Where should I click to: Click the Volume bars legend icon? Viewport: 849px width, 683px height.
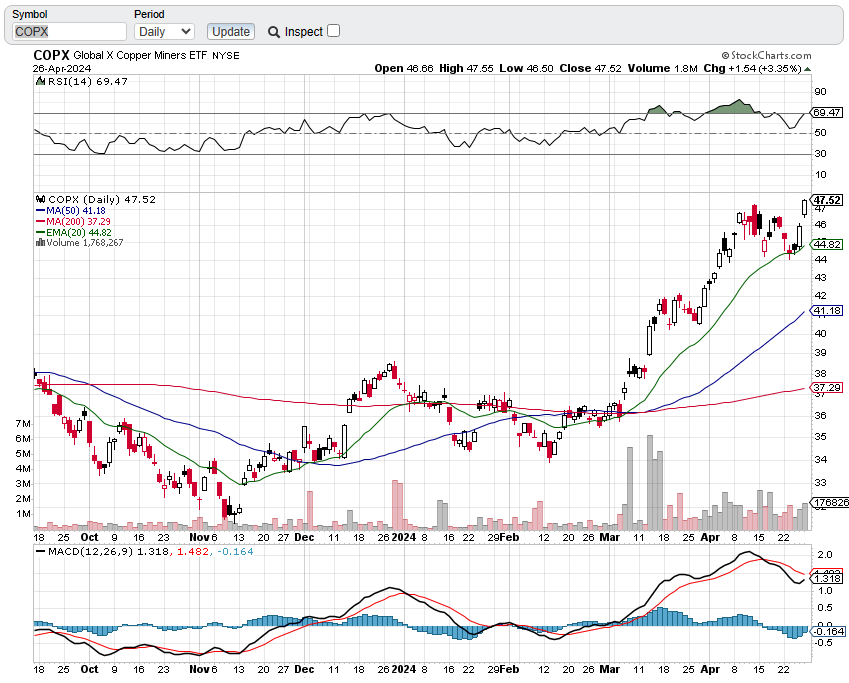40,242
